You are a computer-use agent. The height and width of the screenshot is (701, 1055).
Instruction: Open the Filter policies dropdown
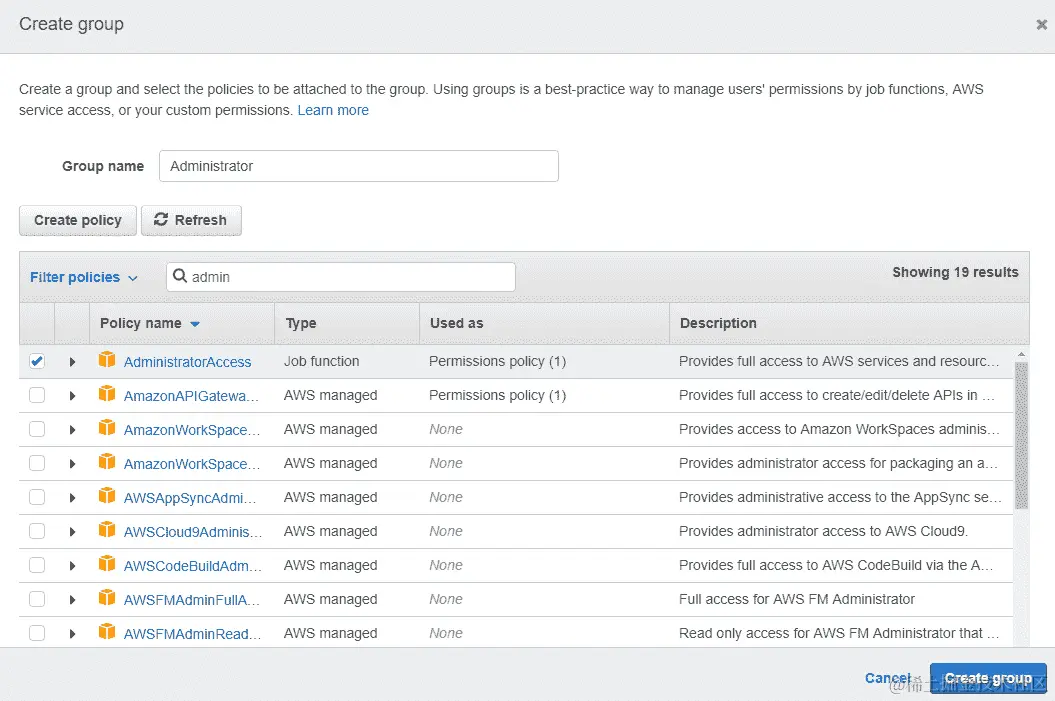[x=84, y=277]
